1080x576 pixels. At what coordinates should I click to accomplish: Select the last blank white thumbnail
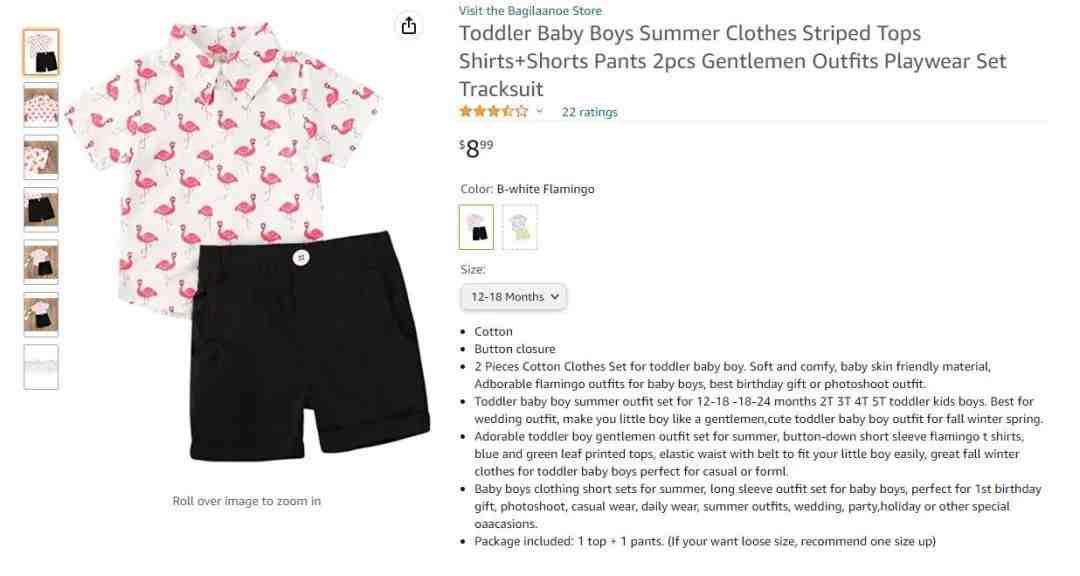41,367
